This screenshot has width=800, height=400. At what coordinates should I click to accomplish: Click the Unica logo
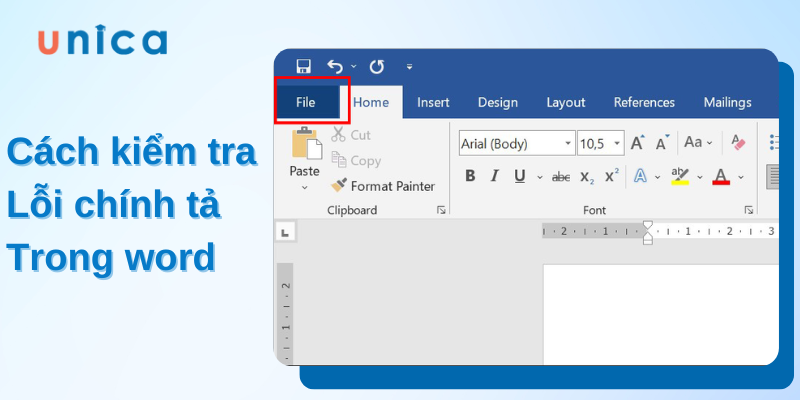[x=102, y=40]
